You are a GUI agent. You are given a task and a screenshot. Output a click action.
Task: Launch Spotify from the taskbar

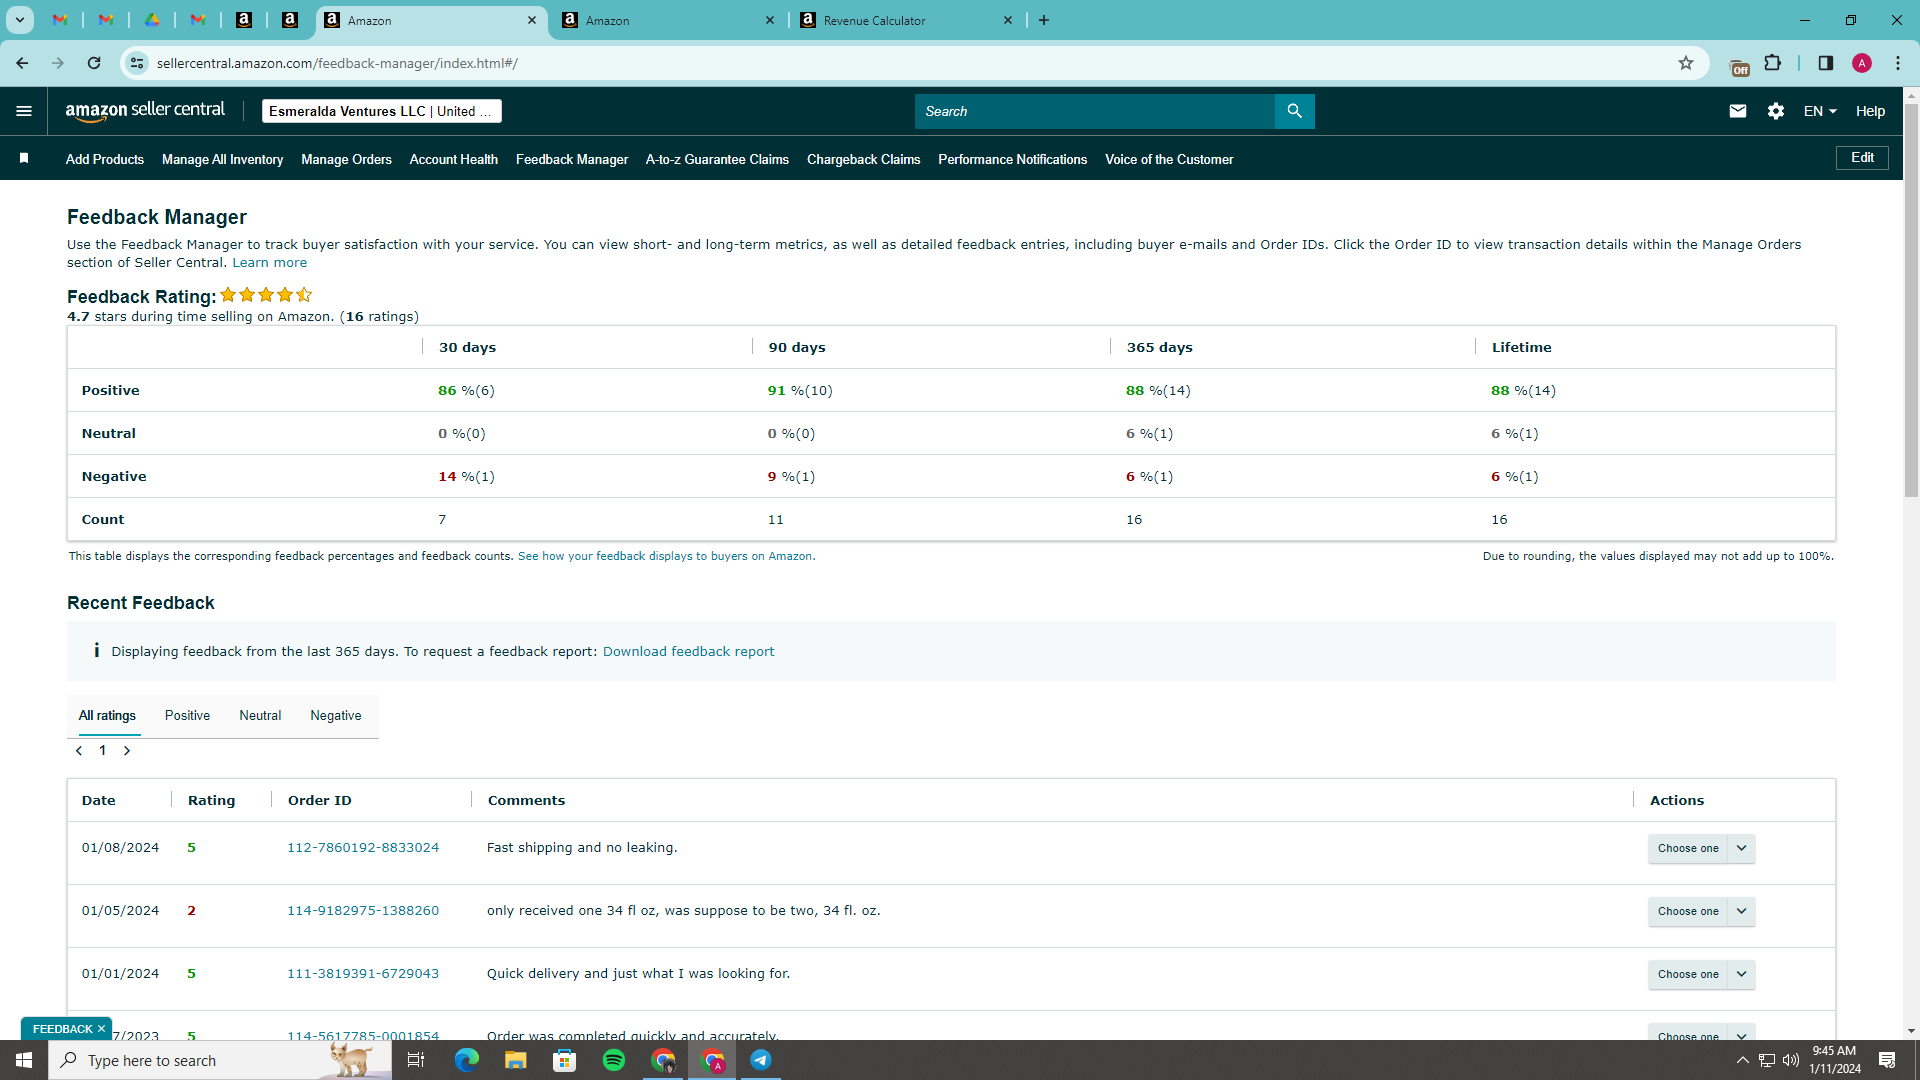coord(614,1060)
